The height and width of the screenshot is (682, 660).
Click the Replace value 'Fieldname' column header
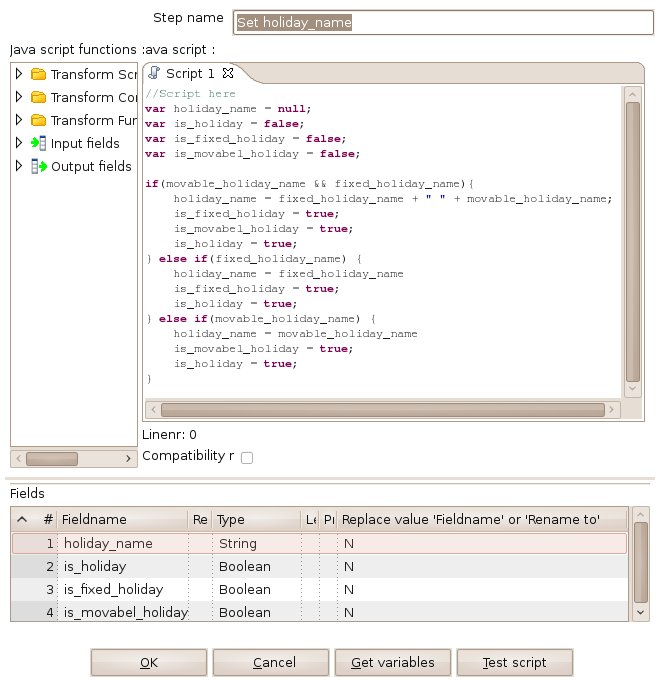tap(482, 519)
